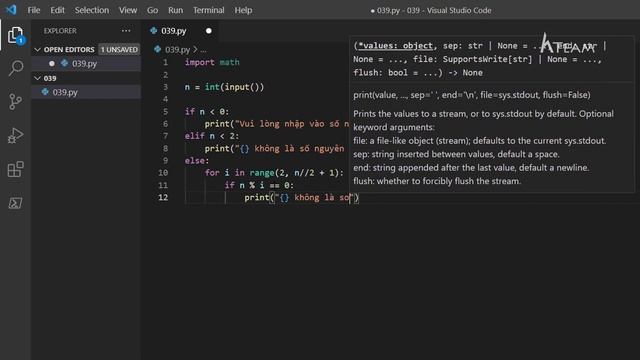
Task: Click line number 1 in the gutter
Action: (x=165, y=62)
